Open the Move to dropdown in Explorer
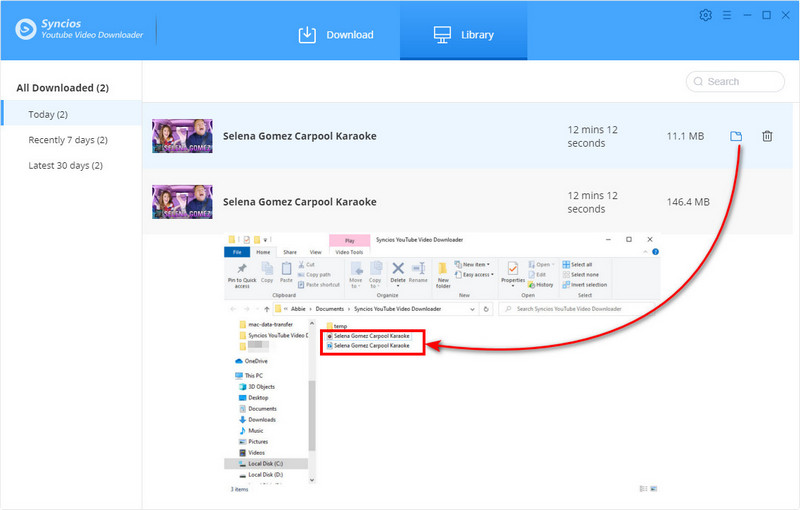Image resolution: width=800 pixels, height=510 pixels. point(356,275)
